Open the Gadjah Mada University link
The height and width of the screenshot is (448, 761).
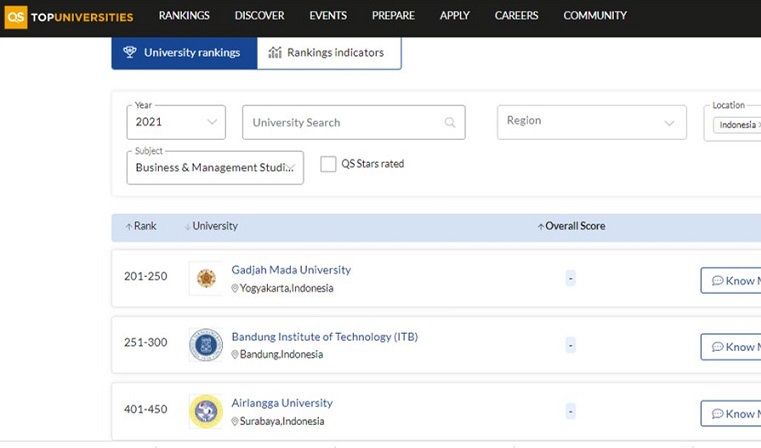[291, 270]
